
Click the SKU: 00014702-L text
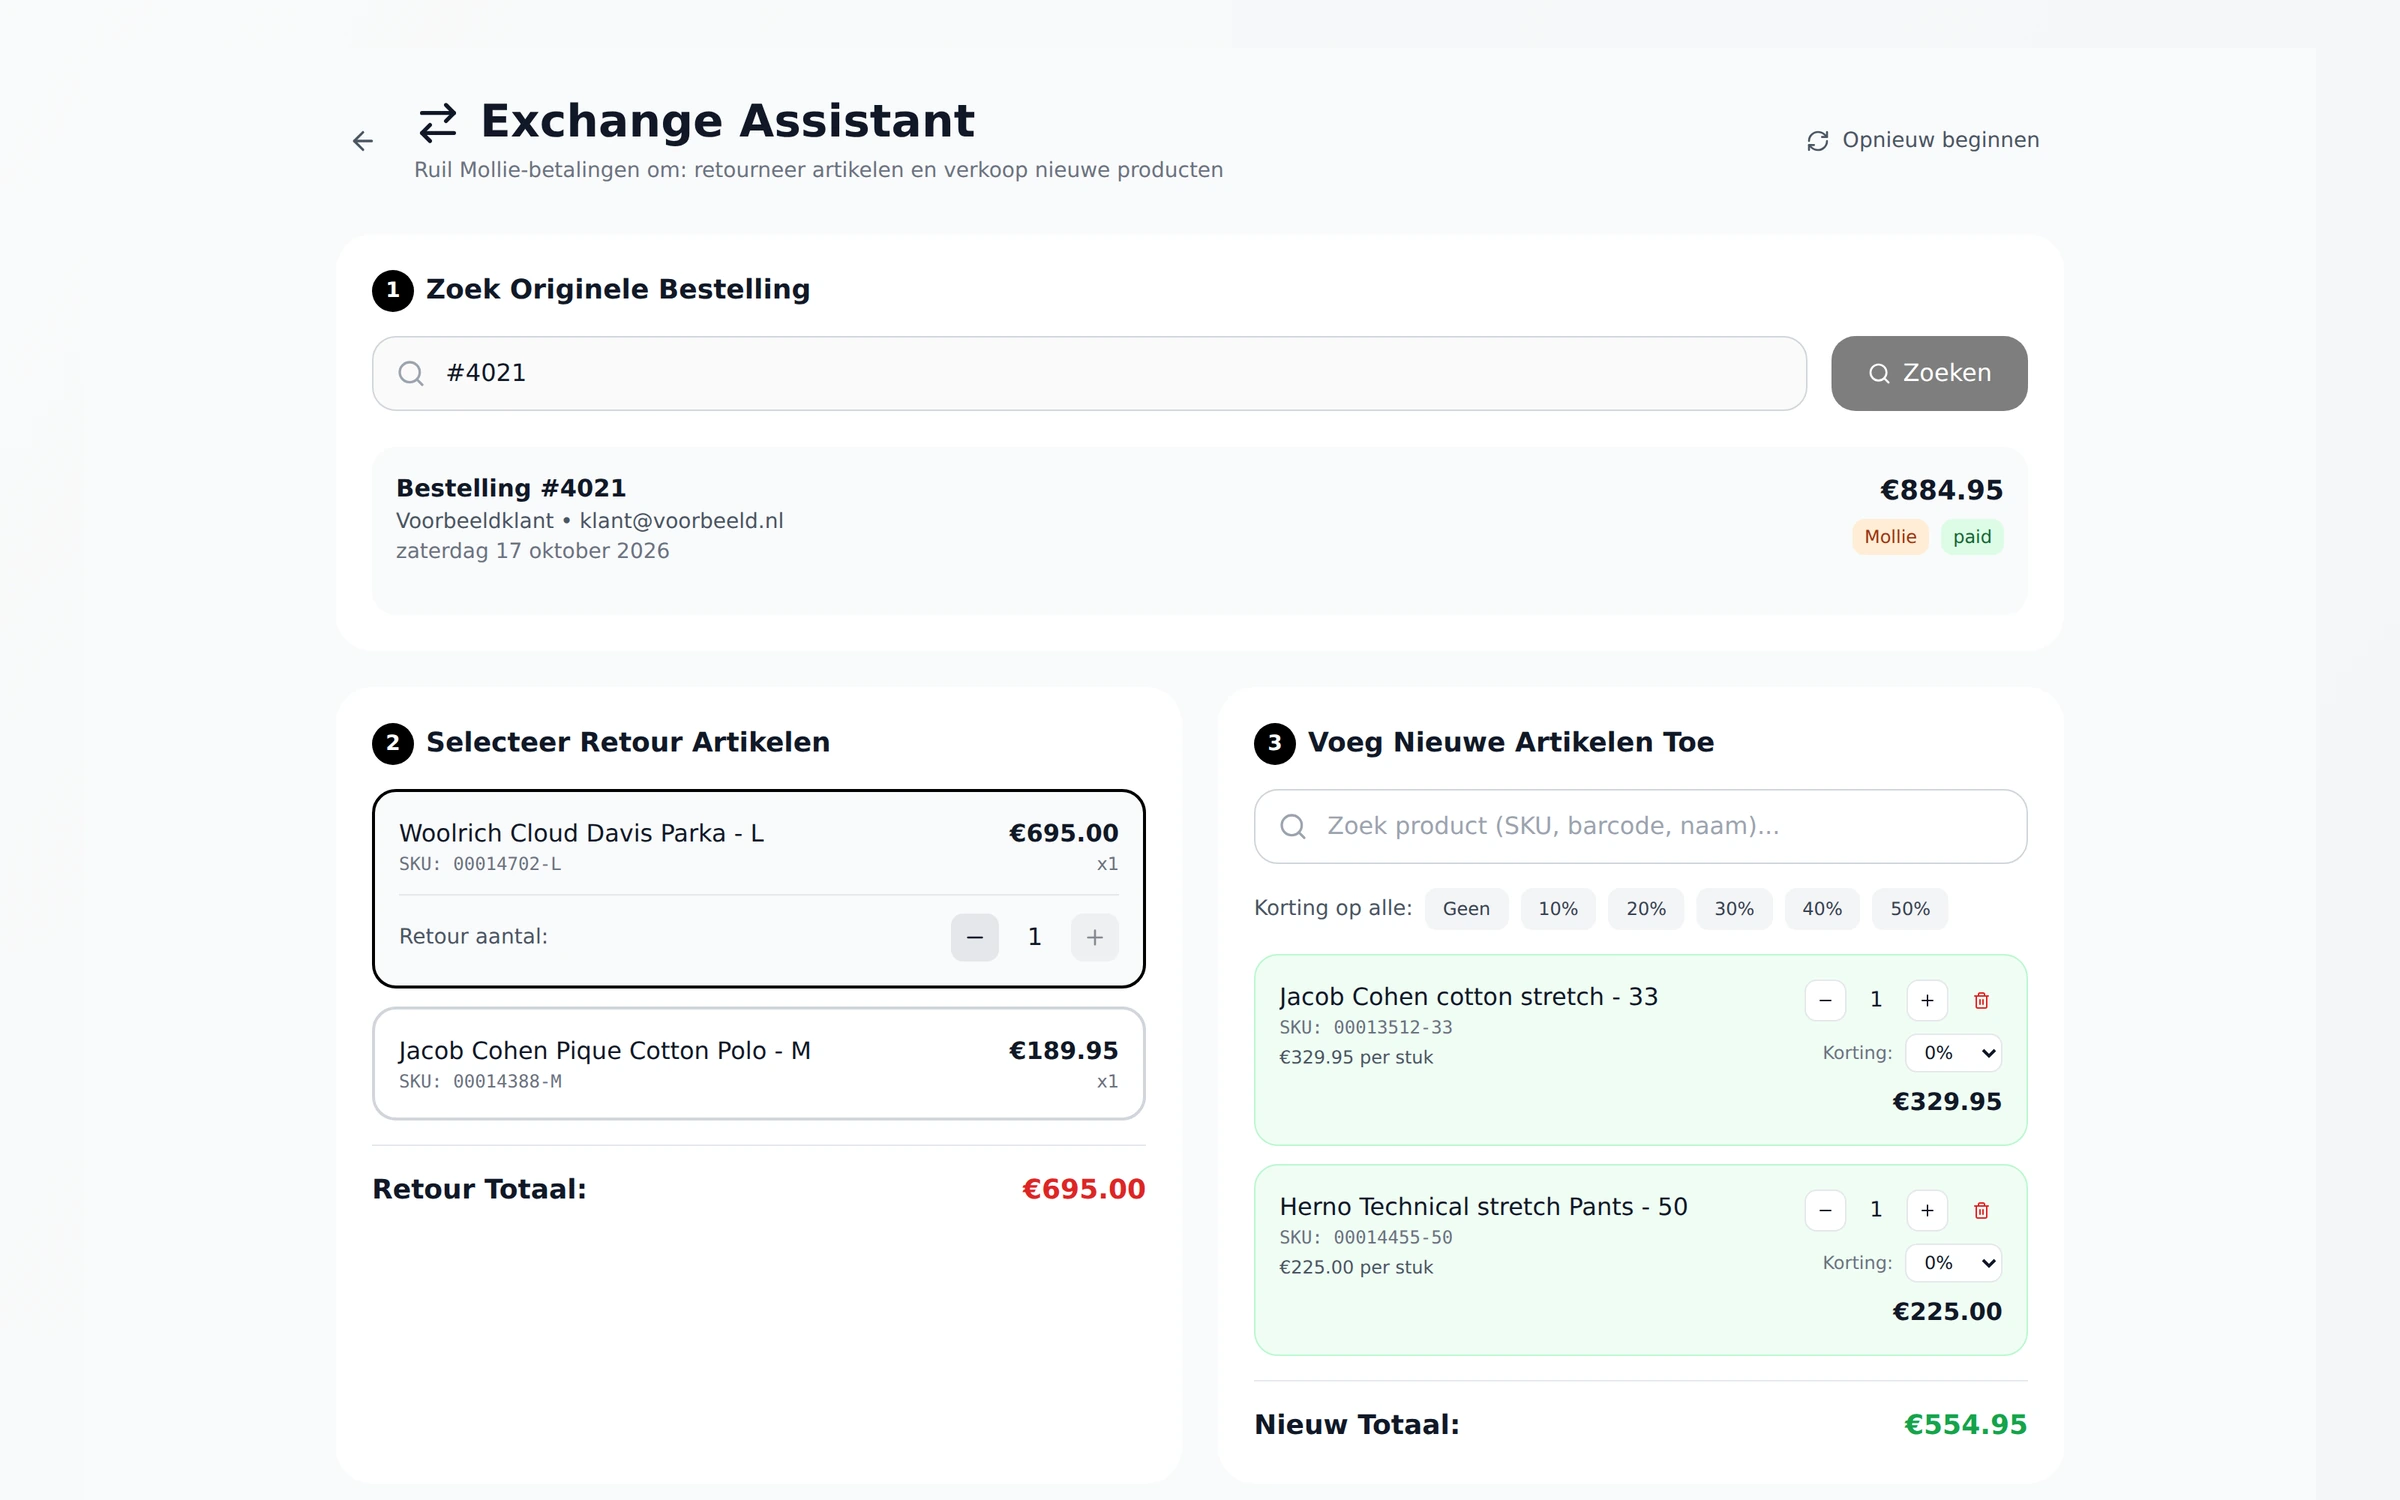[x=480, y=864]
